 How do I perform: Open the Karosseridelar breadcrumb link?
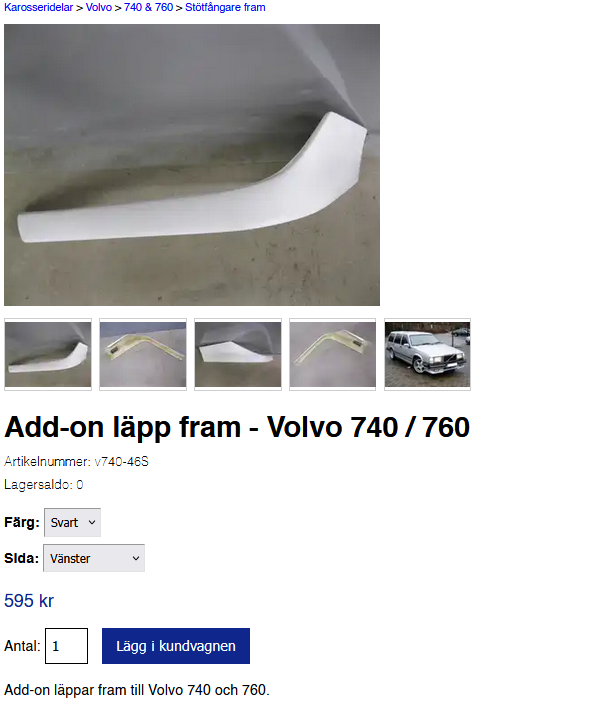click(38, 7)
